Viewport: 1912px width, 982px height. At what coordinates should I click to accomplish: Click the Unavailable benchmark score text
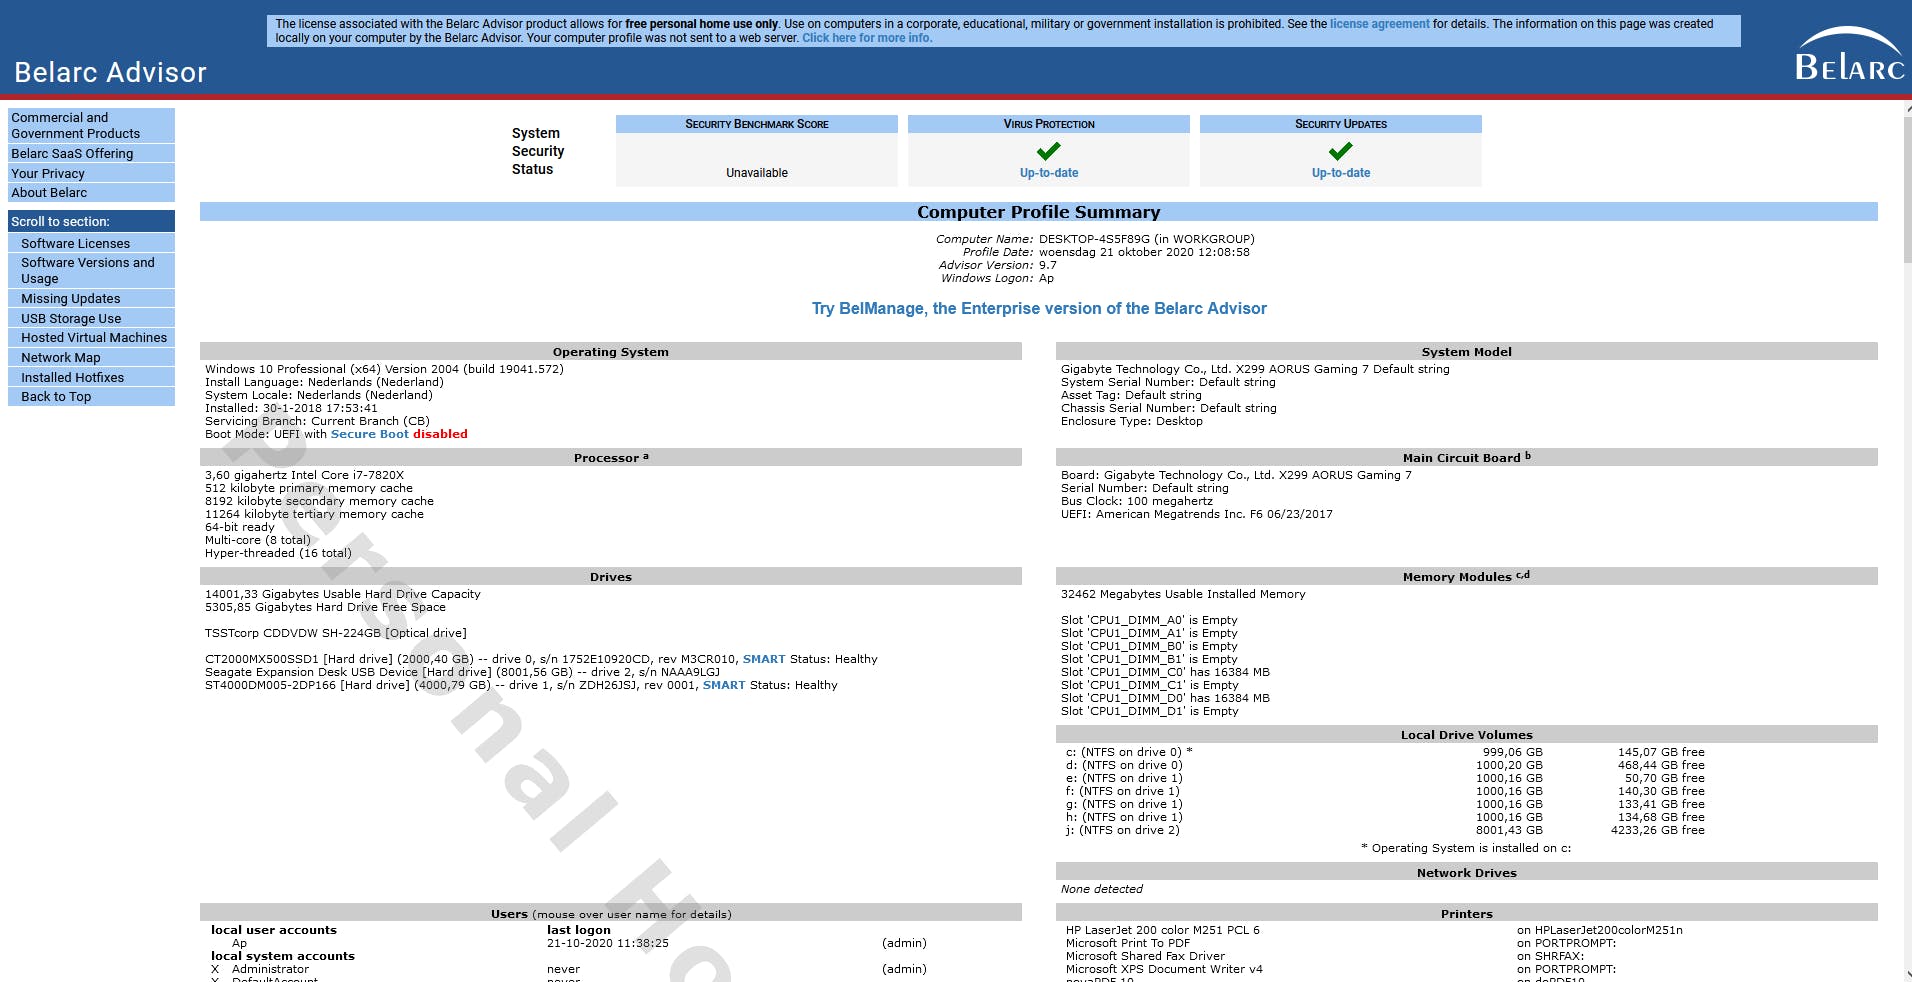pos(757,173)
